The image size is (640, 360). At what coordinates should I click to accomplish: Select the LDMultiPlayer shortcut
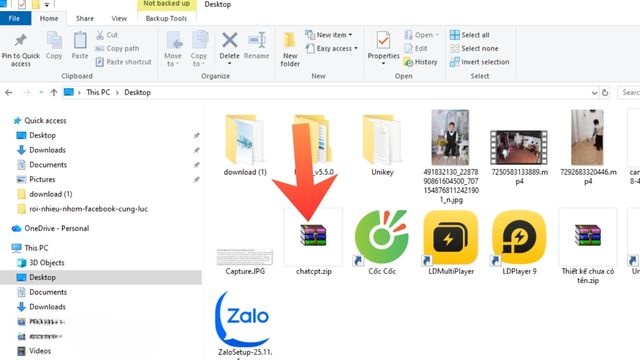click(451, 242)
